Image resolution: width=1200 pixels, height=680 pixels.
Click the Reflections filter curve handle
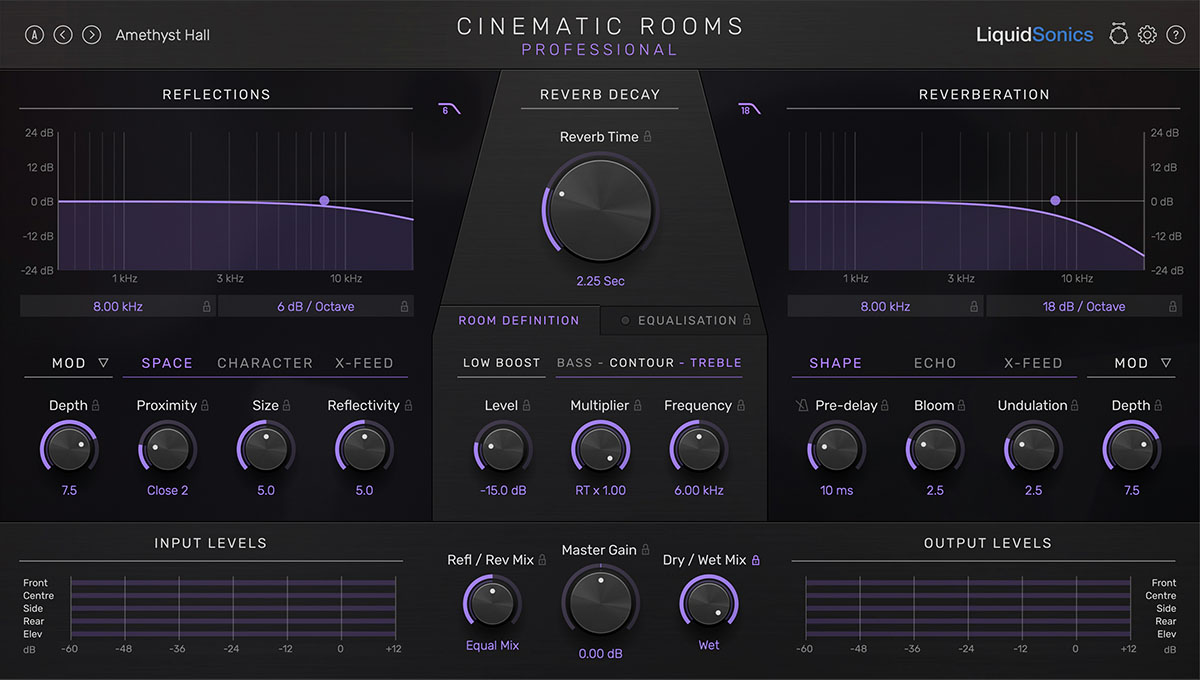(324, 201)
